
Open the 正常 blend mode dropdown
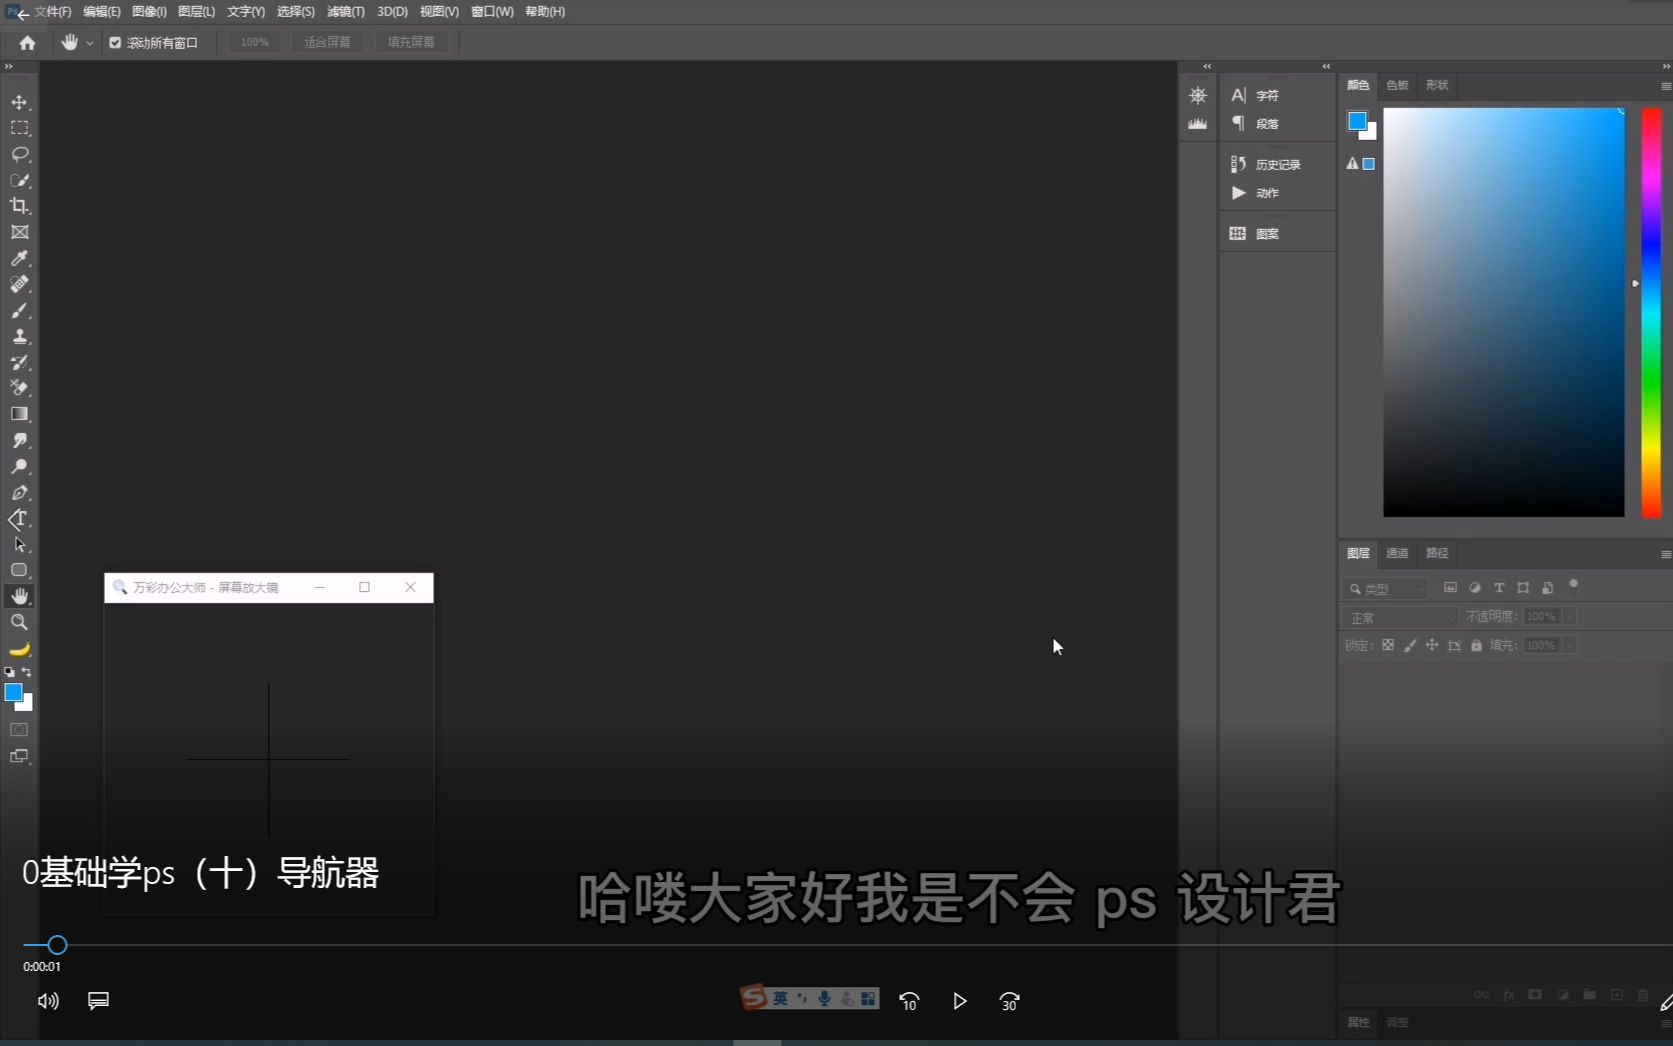1400,617
